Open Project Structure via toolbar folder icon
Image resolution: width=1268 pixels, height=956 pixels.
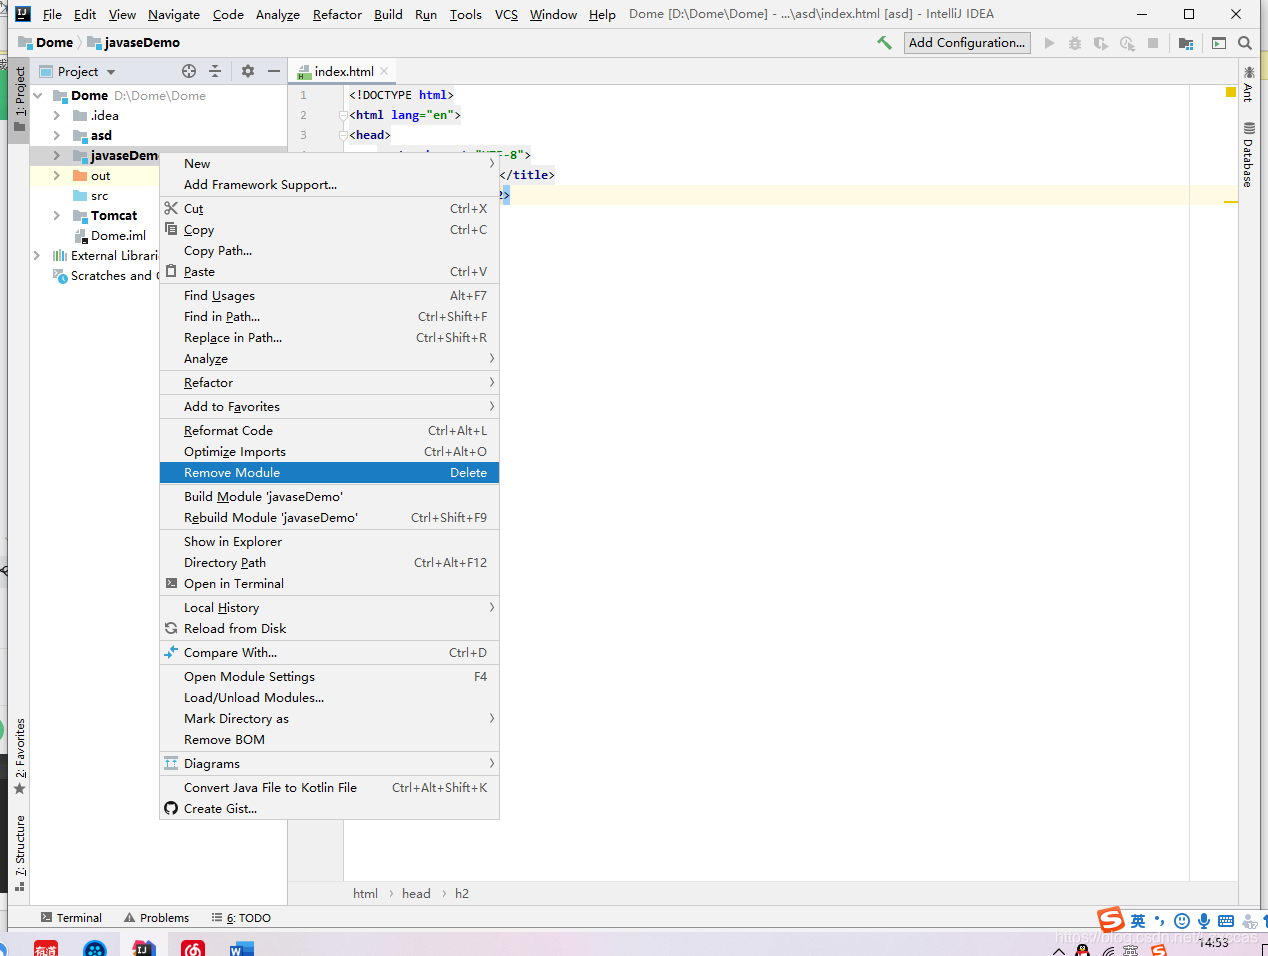point(1186,43)
